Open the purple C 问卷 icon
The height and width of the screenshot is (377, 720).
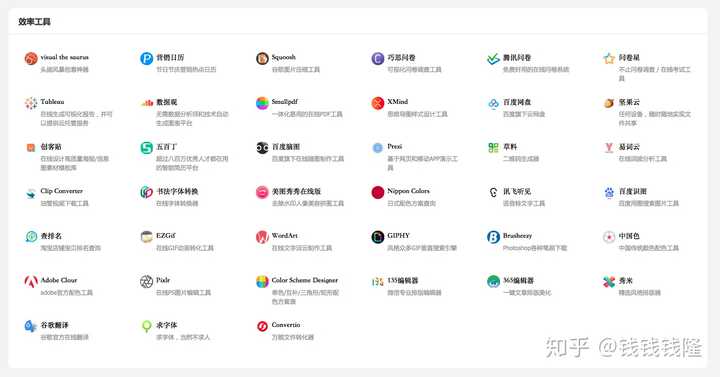377,58
